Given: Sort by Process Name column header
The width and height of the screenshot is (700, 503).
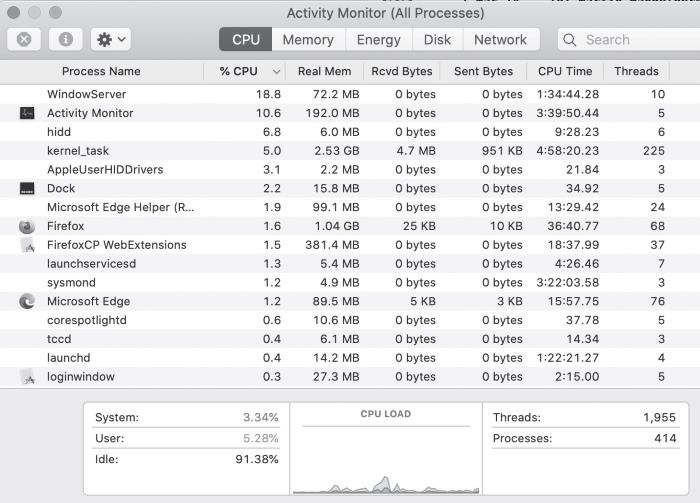Looking at the screenshot, I should pyautogui.click(x=101, y=71).
